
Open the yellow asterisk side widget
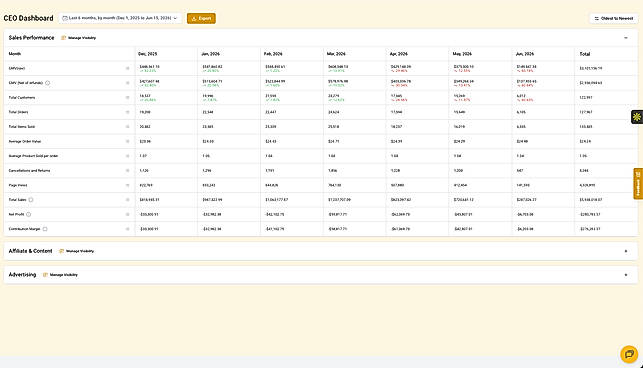(637, 117)
